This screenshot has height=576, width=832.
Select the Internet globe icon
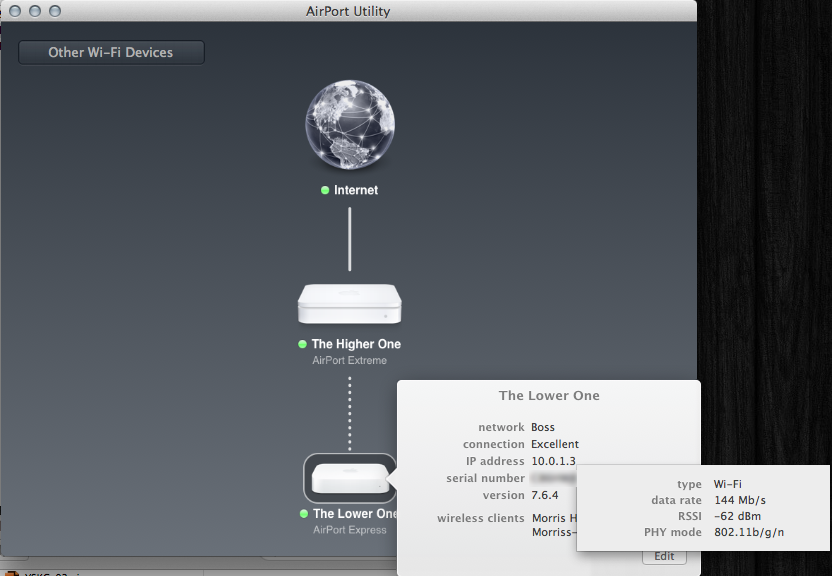pos(350,125)
